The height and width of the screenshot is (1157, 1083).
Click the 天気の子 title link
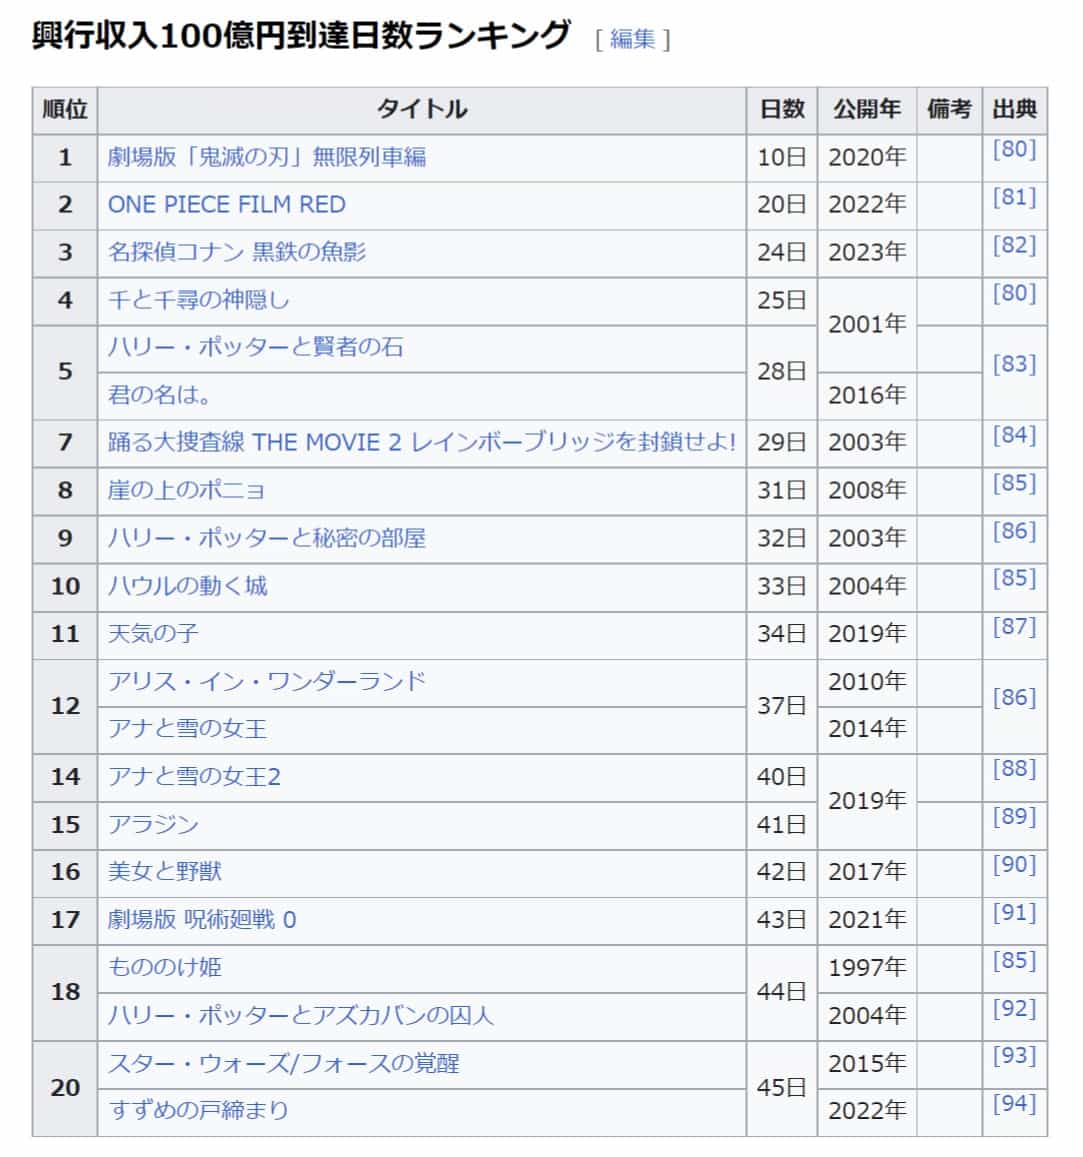coord(153,633)
